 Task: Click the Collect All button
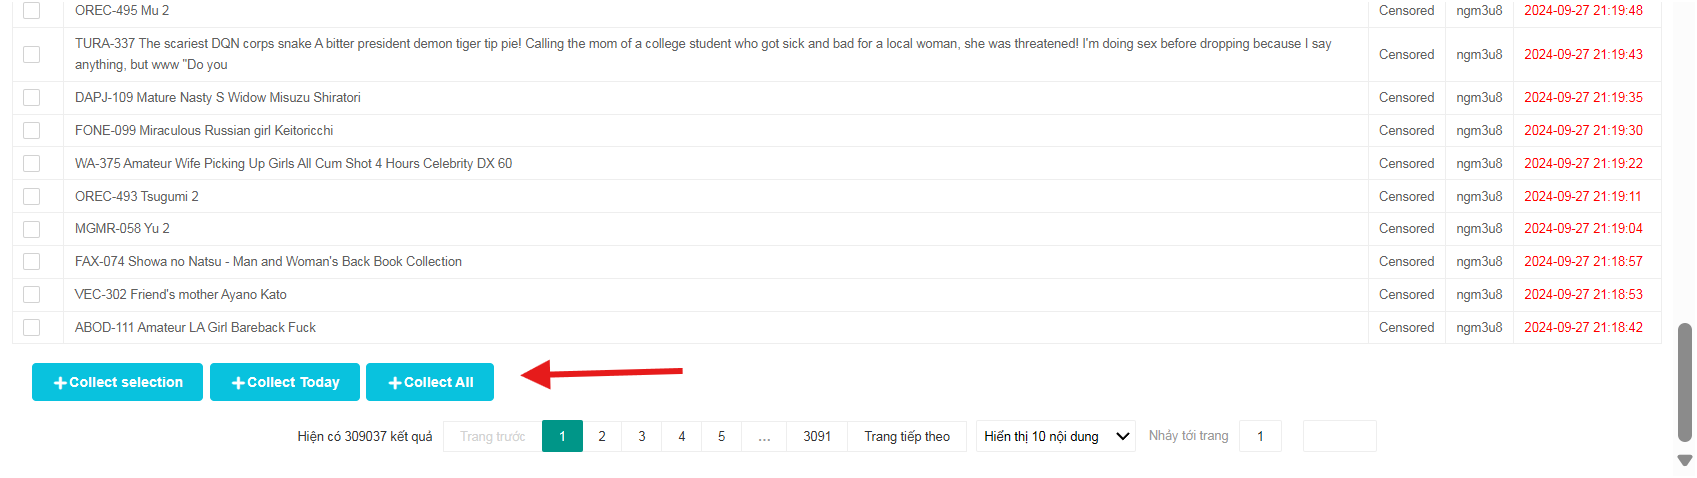click(x=430, y=382)
